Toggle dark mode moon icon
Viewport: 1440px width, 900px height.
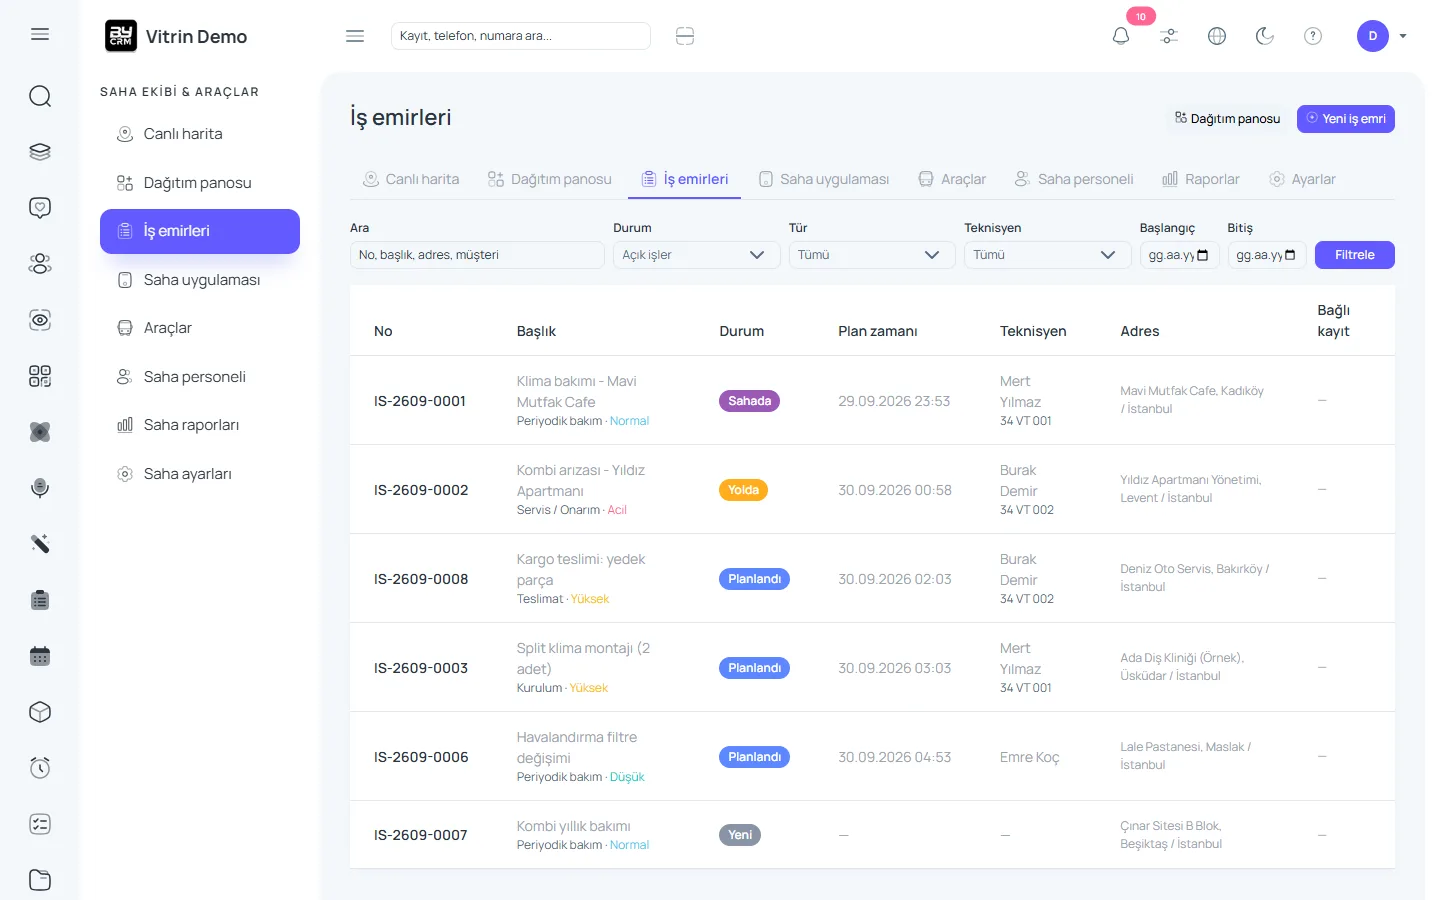(x=1265, y=36)
